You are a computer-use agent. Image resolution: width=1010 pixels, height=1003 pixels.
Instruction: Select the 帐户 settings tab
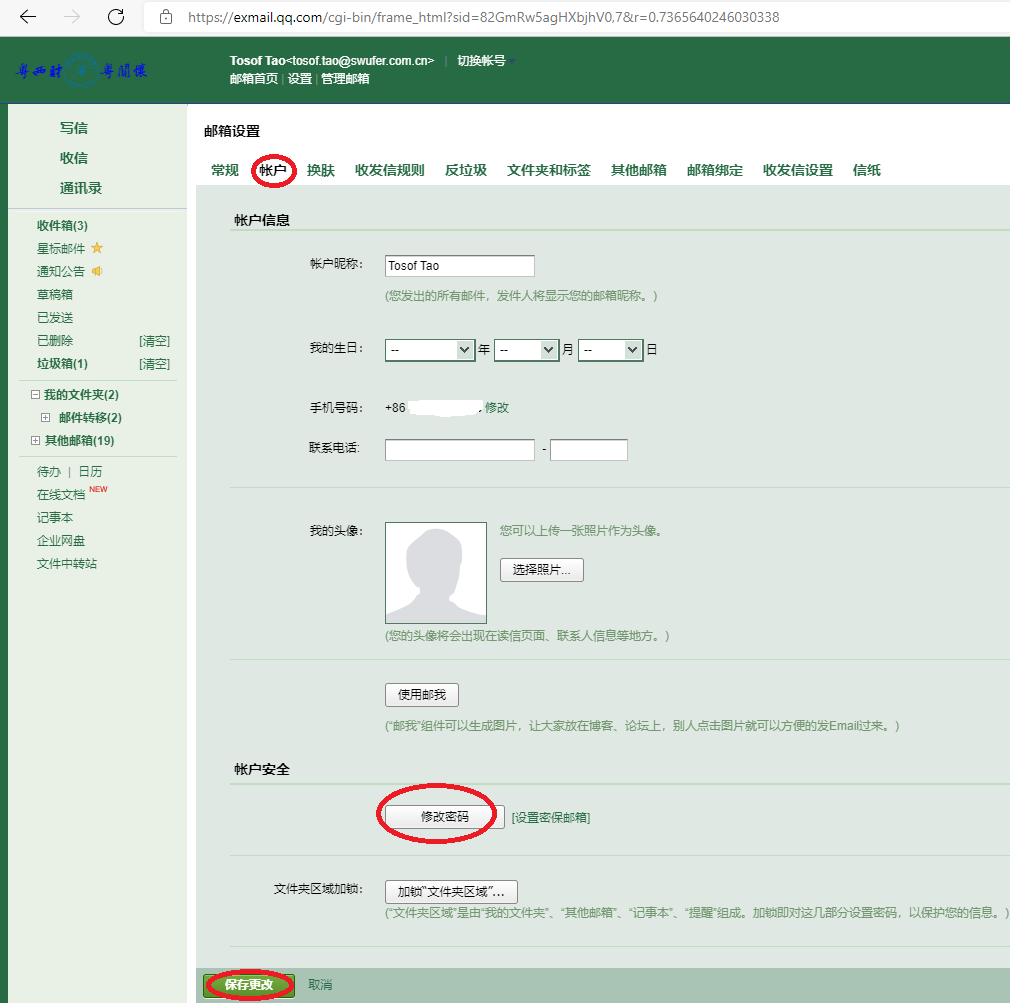coord(273,170)
